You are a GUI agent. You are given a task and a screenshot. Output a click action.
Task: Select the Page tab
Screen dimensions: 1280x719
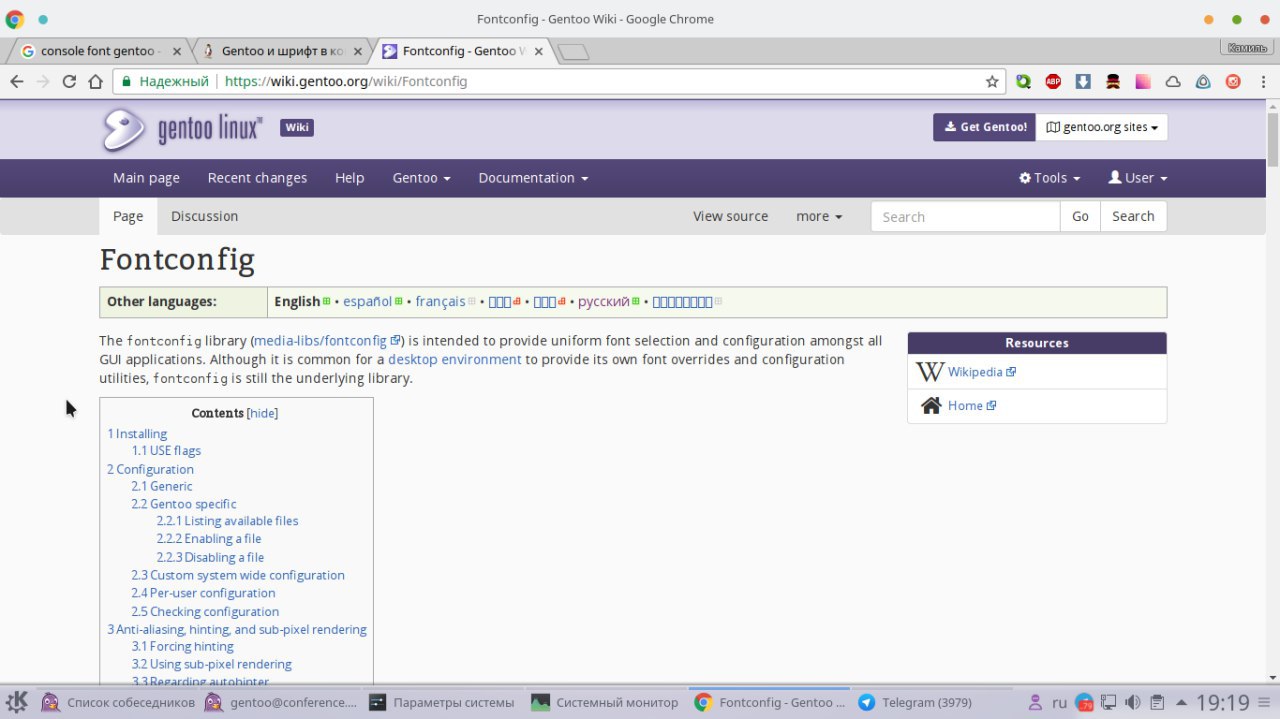128,216
